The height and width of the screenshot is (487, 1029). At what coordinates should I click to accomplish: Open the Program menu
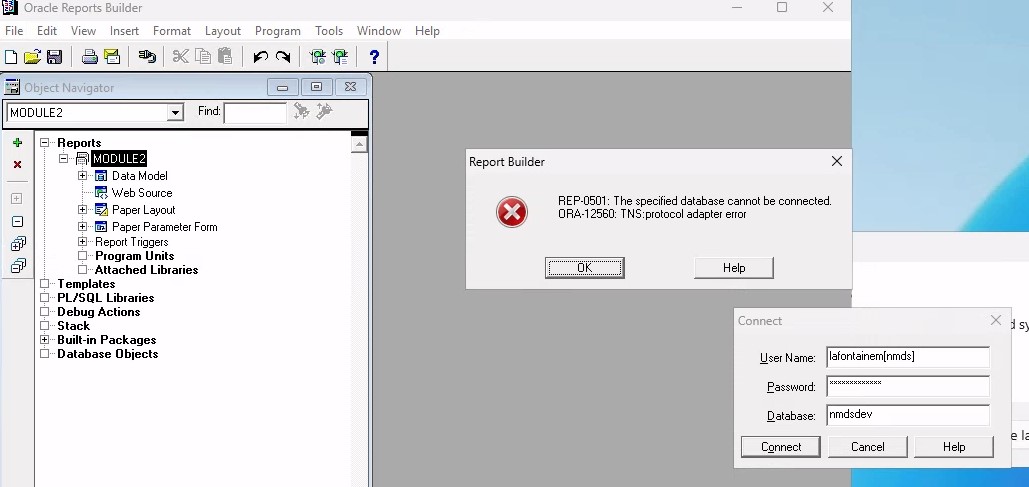pos(277,31)
